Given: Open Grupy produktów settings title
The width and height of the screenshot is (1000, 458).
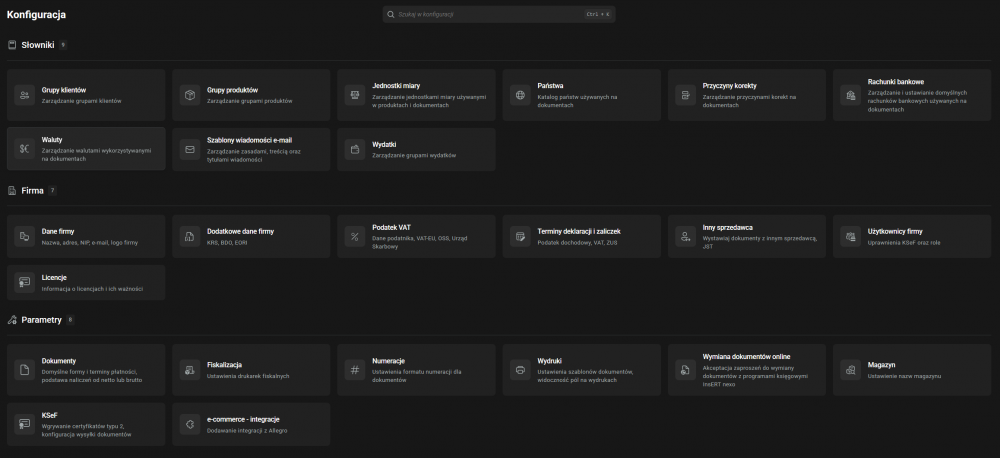Looking at the screenshot, I should [232, 90].
